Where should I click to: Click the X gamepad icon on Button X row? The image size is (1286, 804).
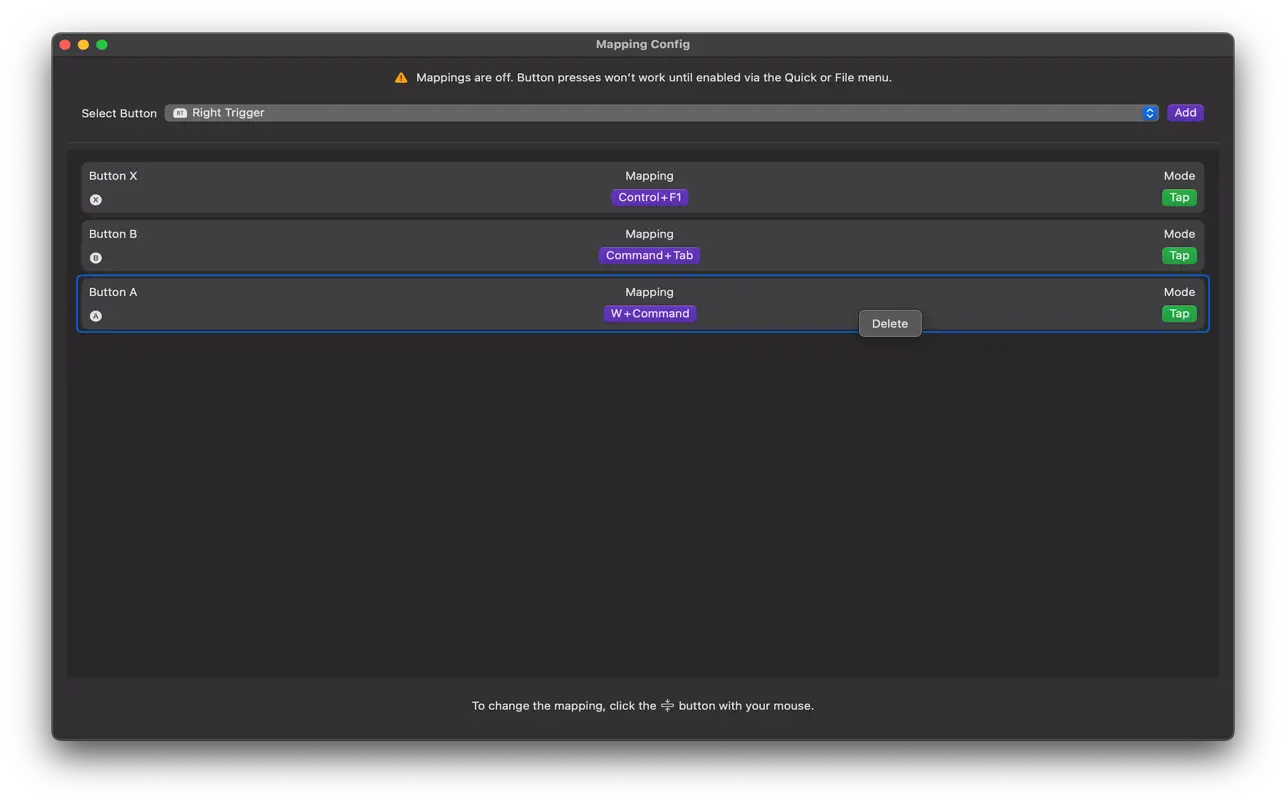95,199
